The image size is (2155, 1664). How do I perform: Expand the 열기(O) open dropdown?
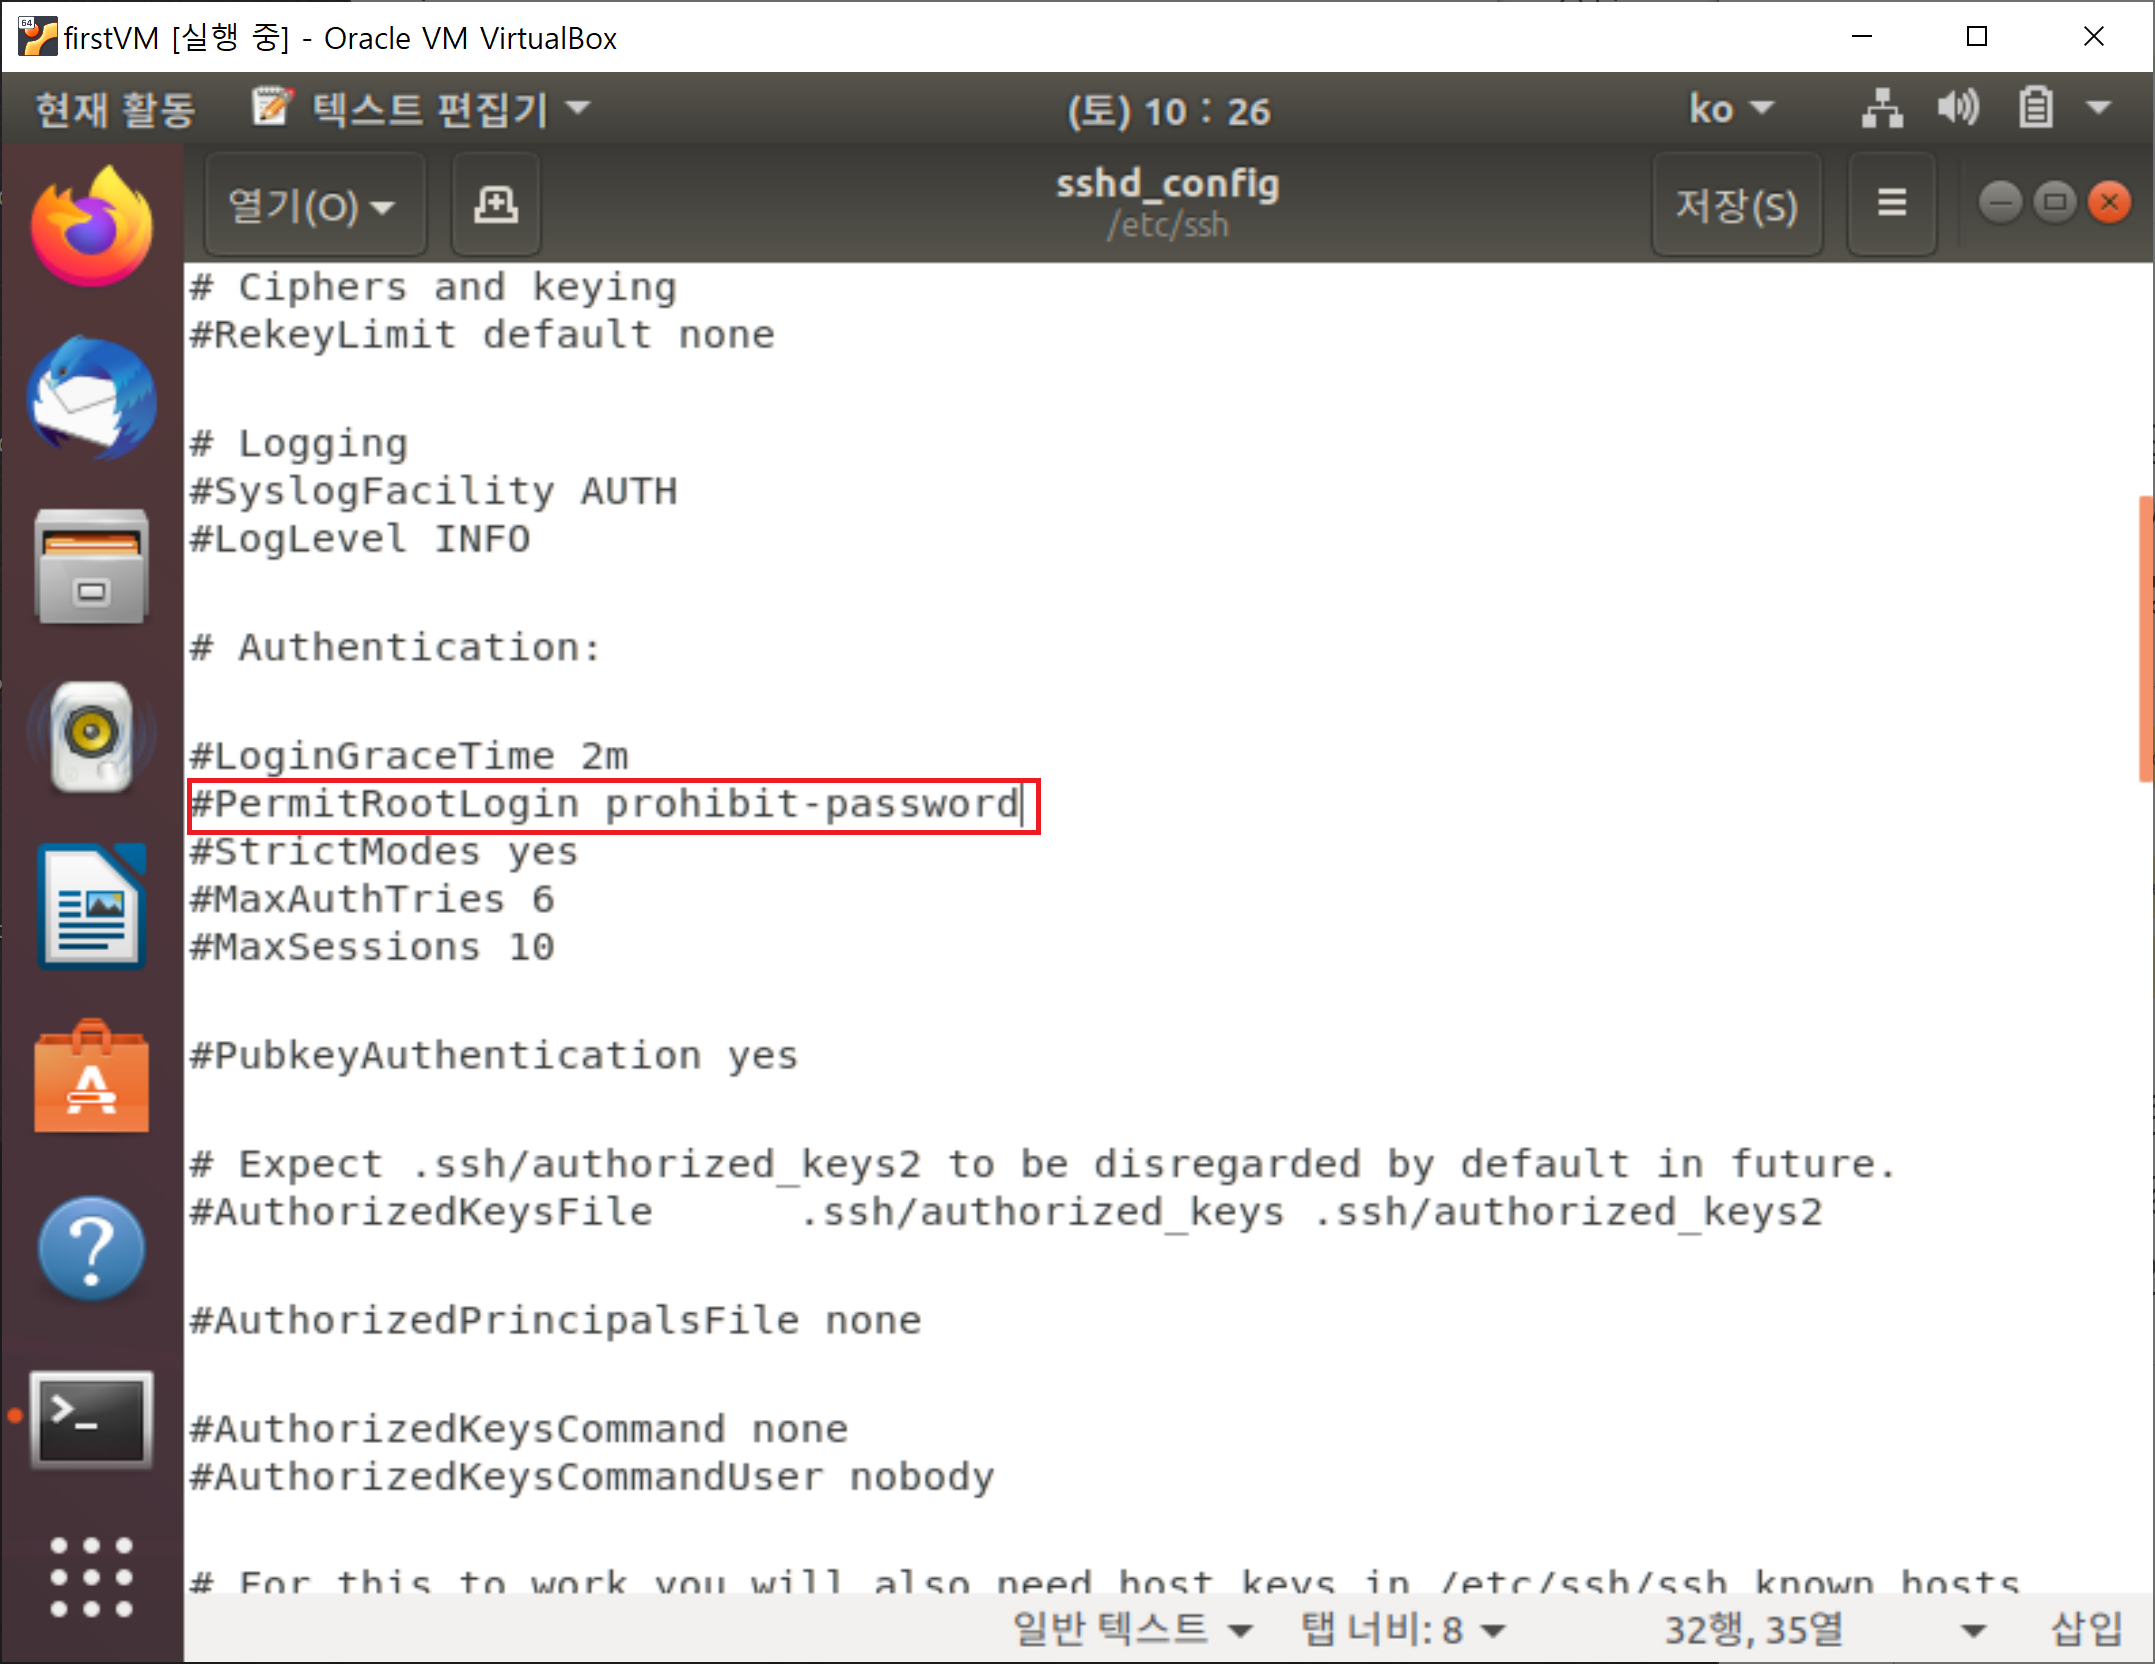pos(313,206)
